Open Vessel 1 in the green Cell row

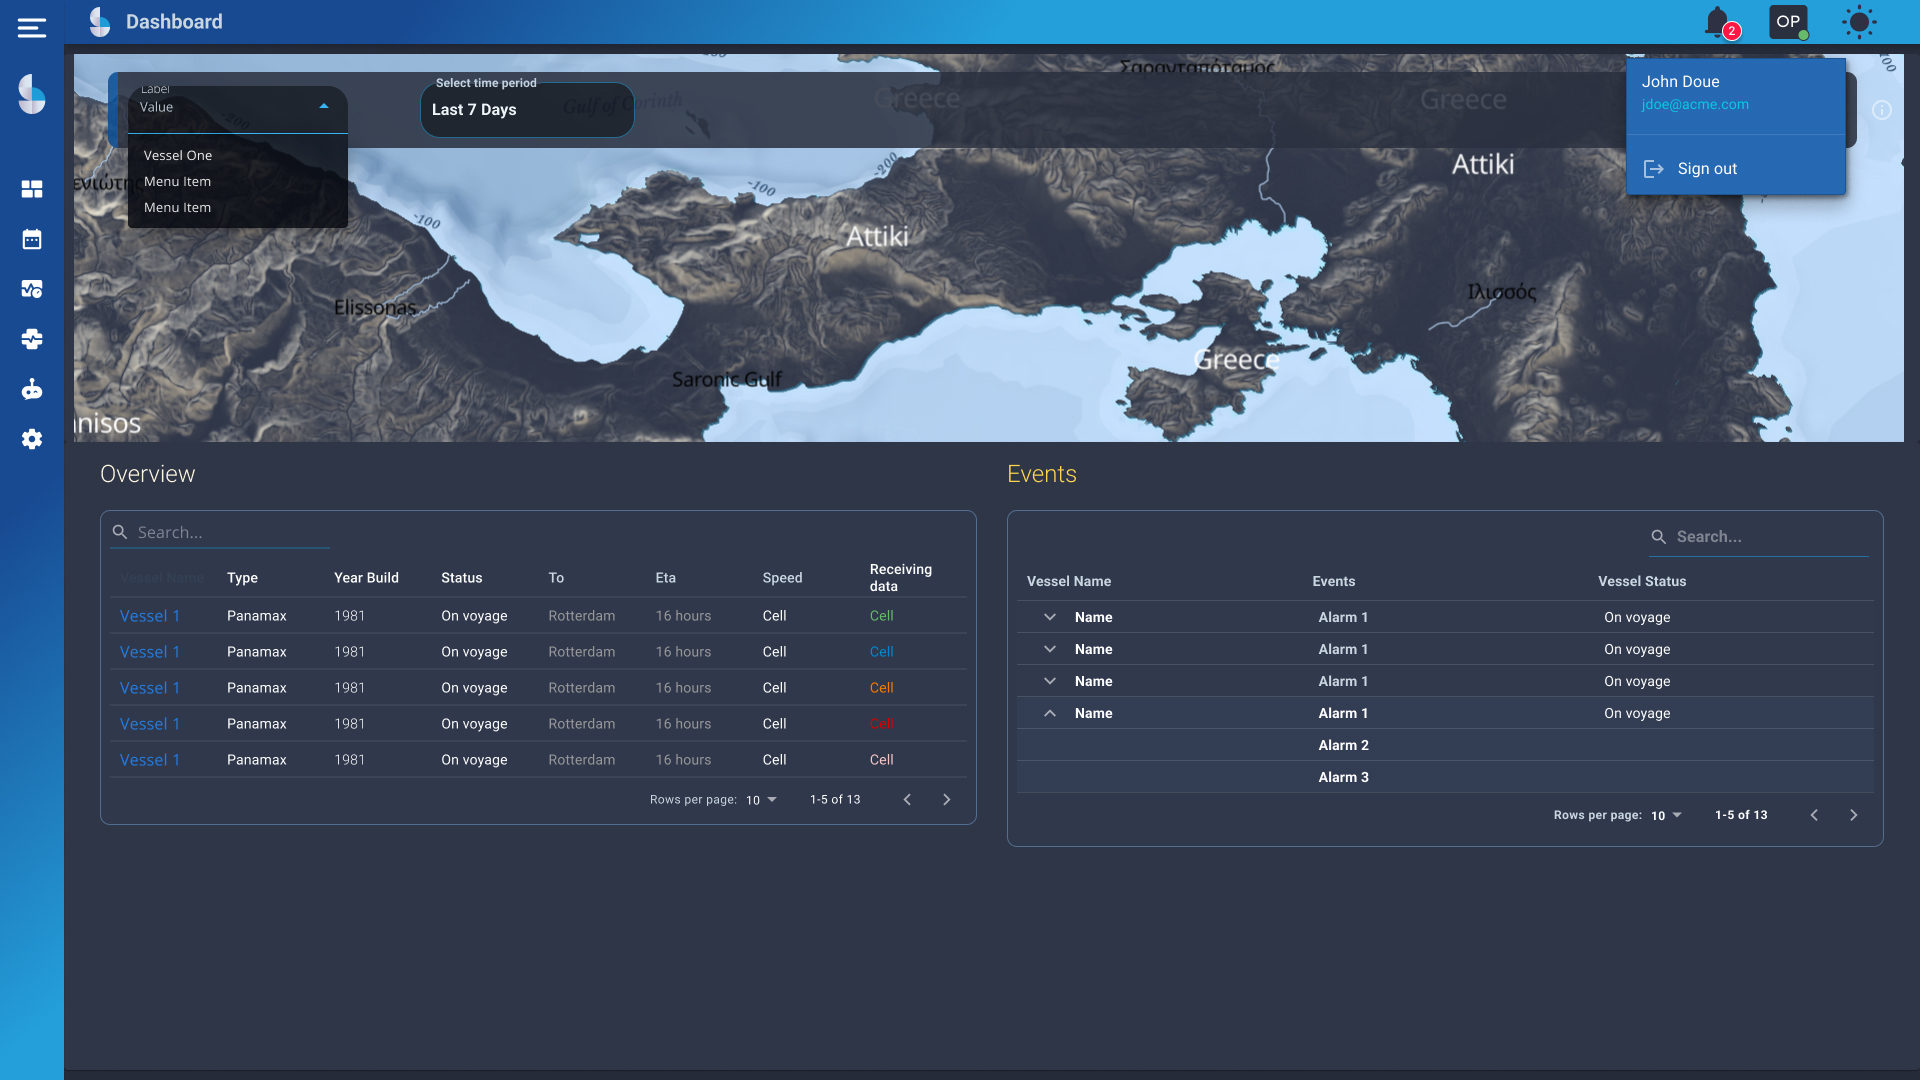pos(150,616)
